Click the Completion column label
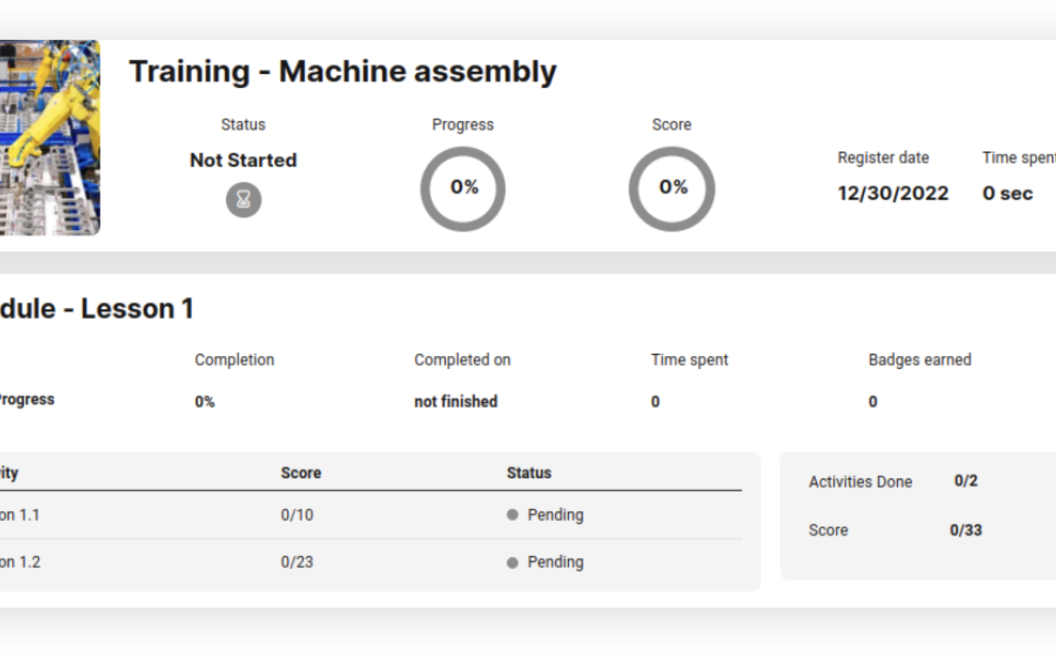Screen dimensions: 1056x657 tap(234, 360)
